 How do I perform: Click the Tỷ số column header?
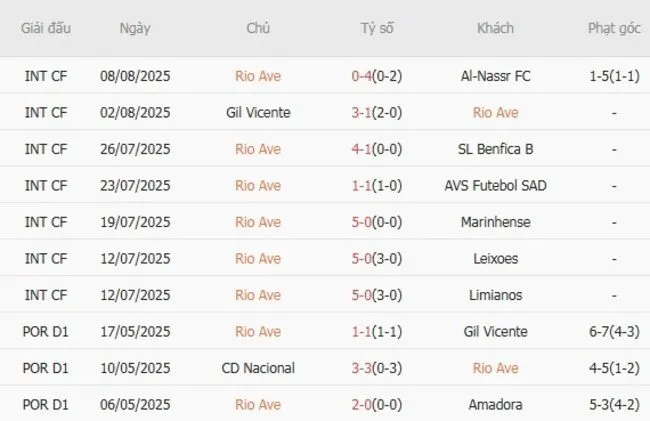click(x=377, y=28)
